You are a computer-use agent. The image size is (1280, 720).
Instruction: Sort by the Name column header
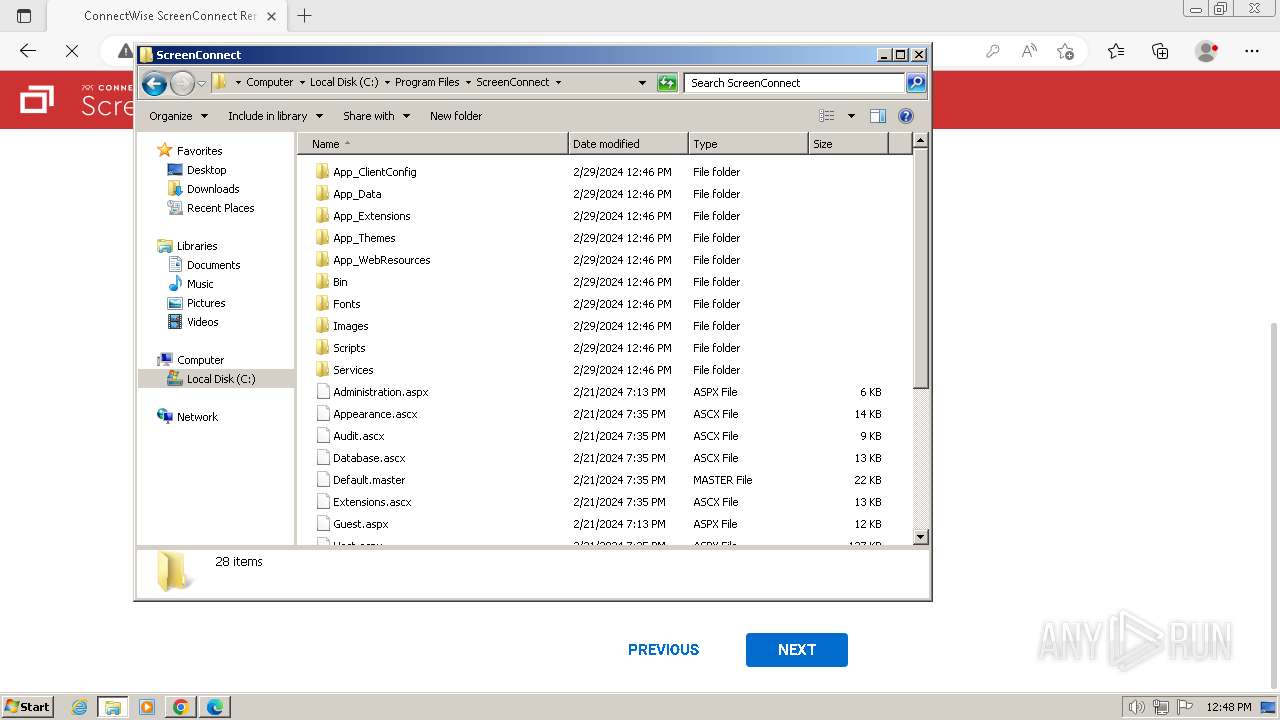pyautogui.click(x=432, y=144)
